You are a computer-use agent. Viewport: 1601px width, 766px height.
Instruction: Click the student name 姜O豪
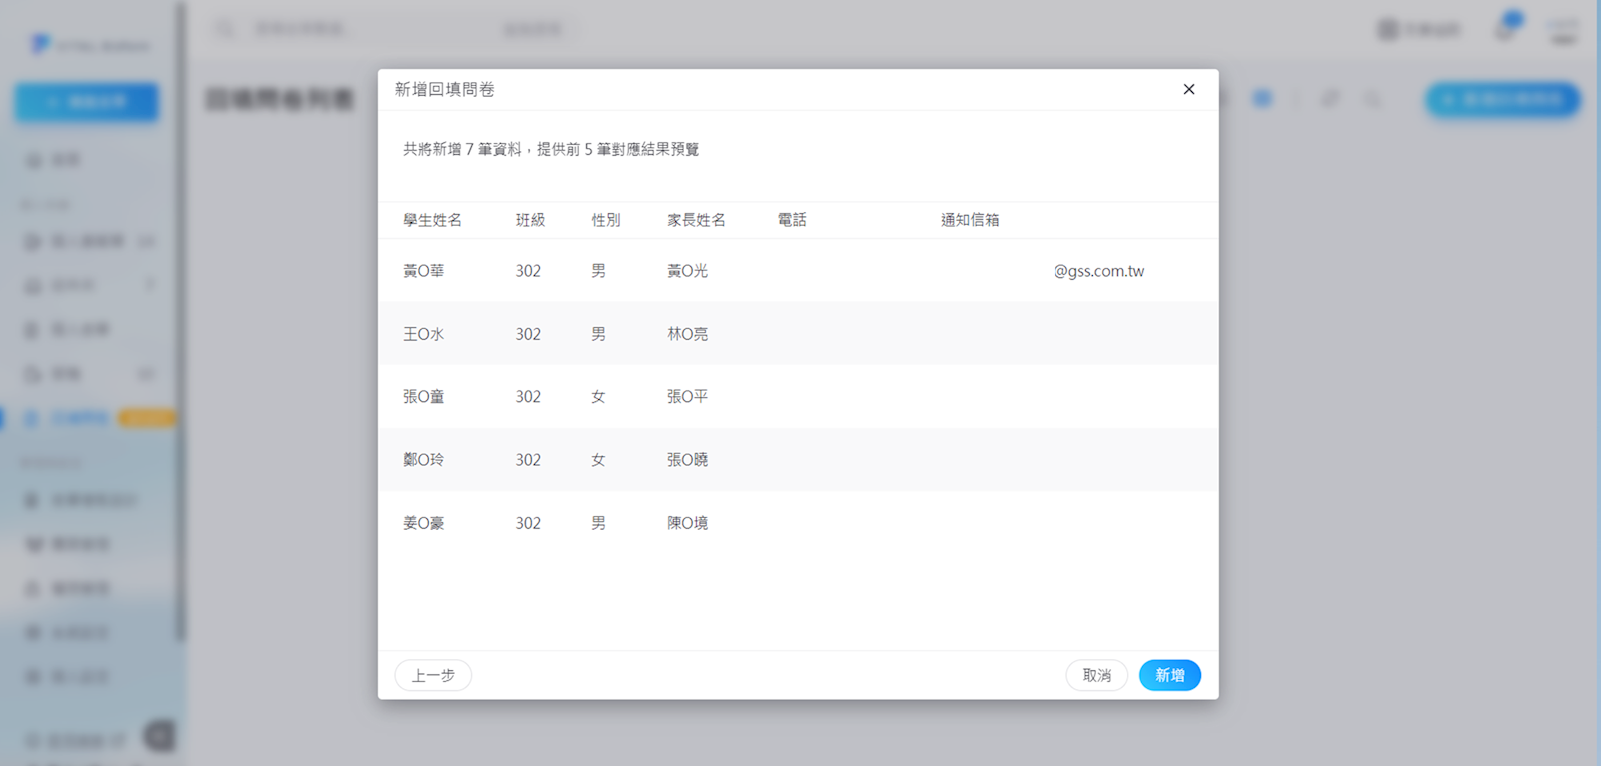point(423,523)
